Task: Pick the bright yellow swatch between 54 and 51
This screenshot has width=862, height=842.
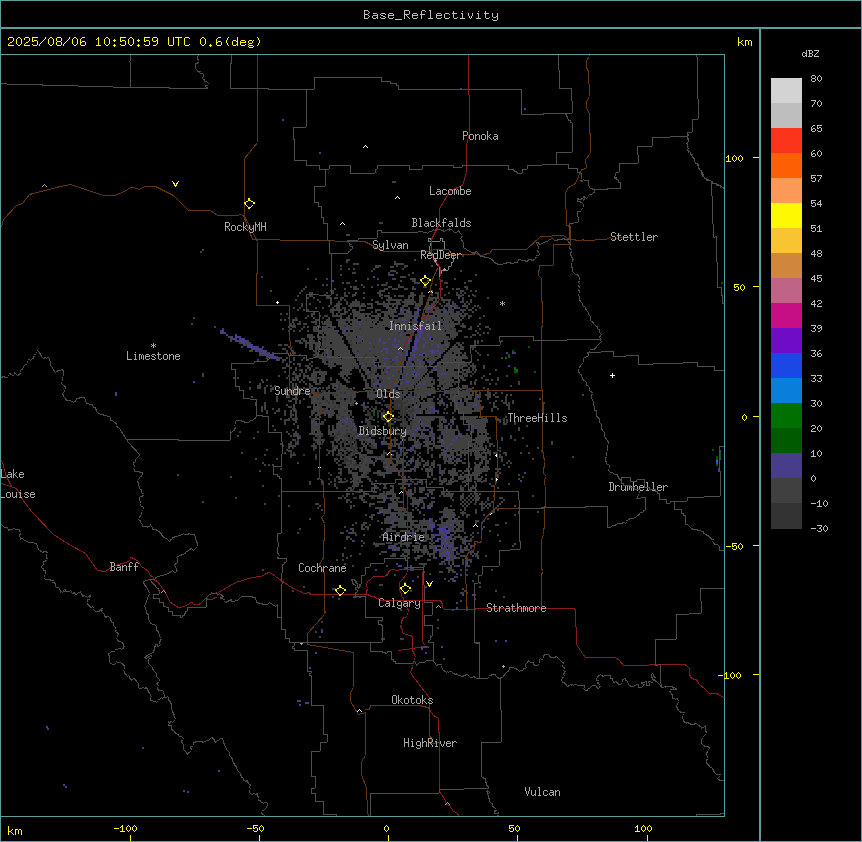Action: pyautogui.click(x=786, y=215)
